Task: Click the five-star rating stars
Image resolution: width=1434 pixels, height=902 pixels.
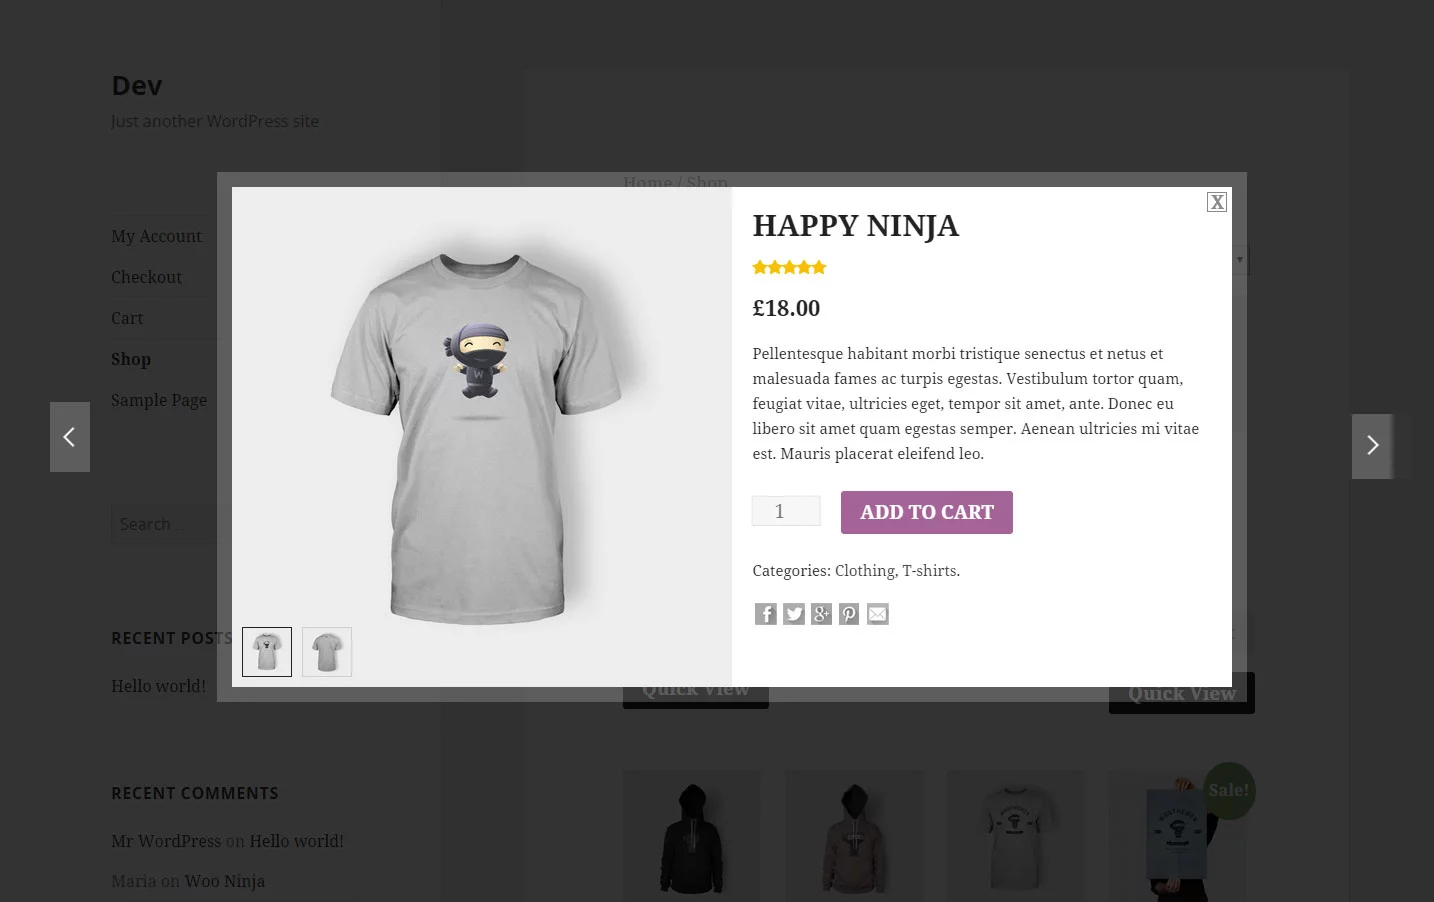Action: (789, 267)
